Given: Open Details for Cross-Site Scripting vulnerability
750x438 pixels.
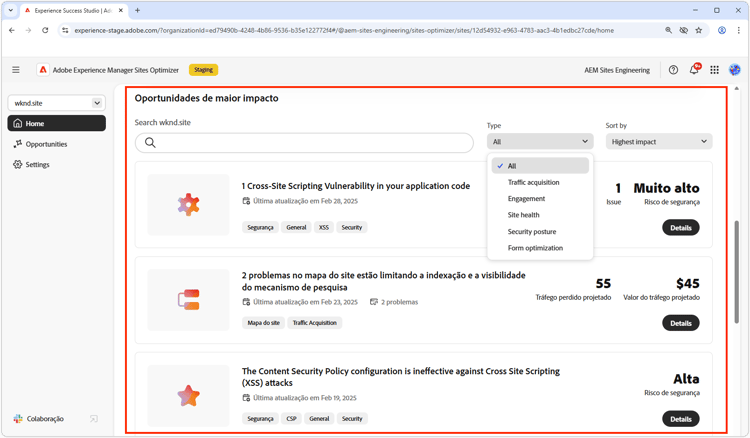Looking at the screenshot, I should point(681,228).
